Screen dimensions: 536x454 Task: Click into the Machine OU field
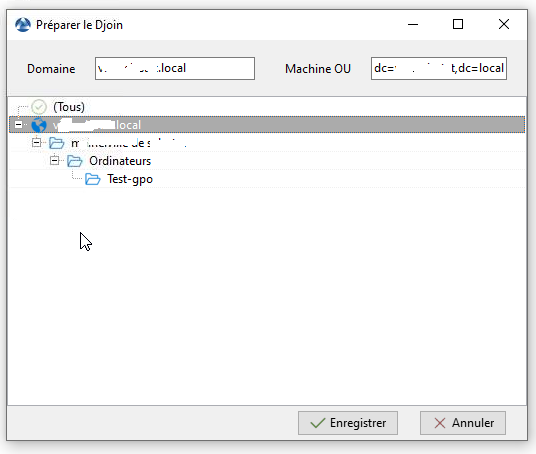click(x=439, y=68)
